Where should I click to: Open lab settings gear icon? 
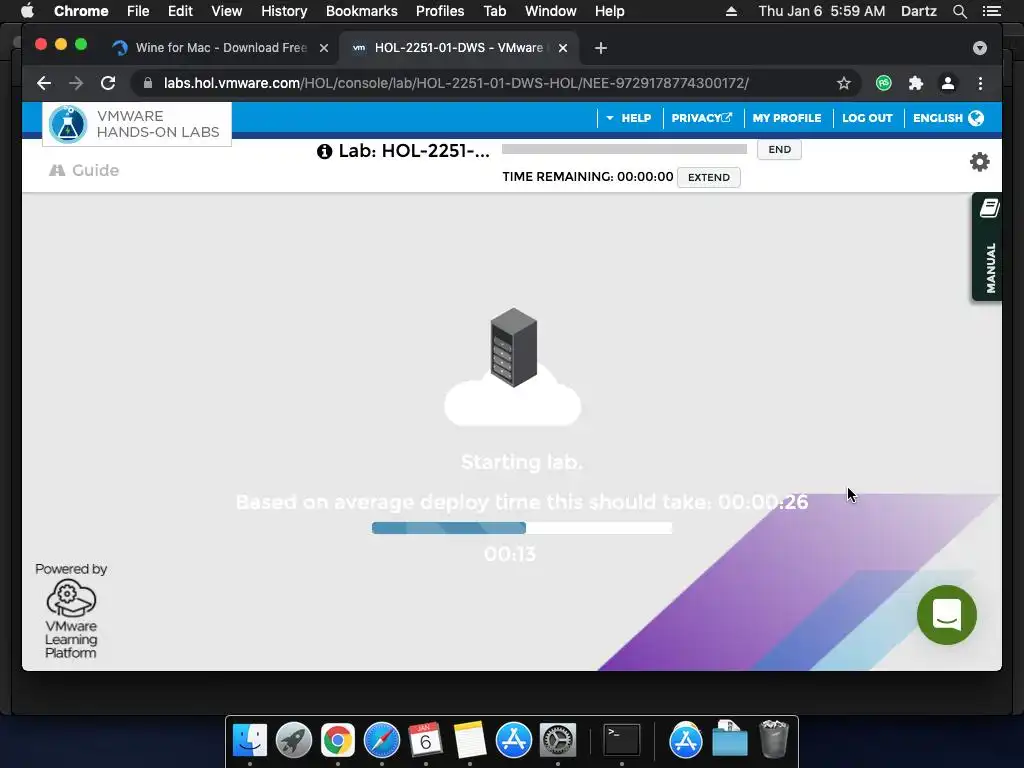point(979,162)
